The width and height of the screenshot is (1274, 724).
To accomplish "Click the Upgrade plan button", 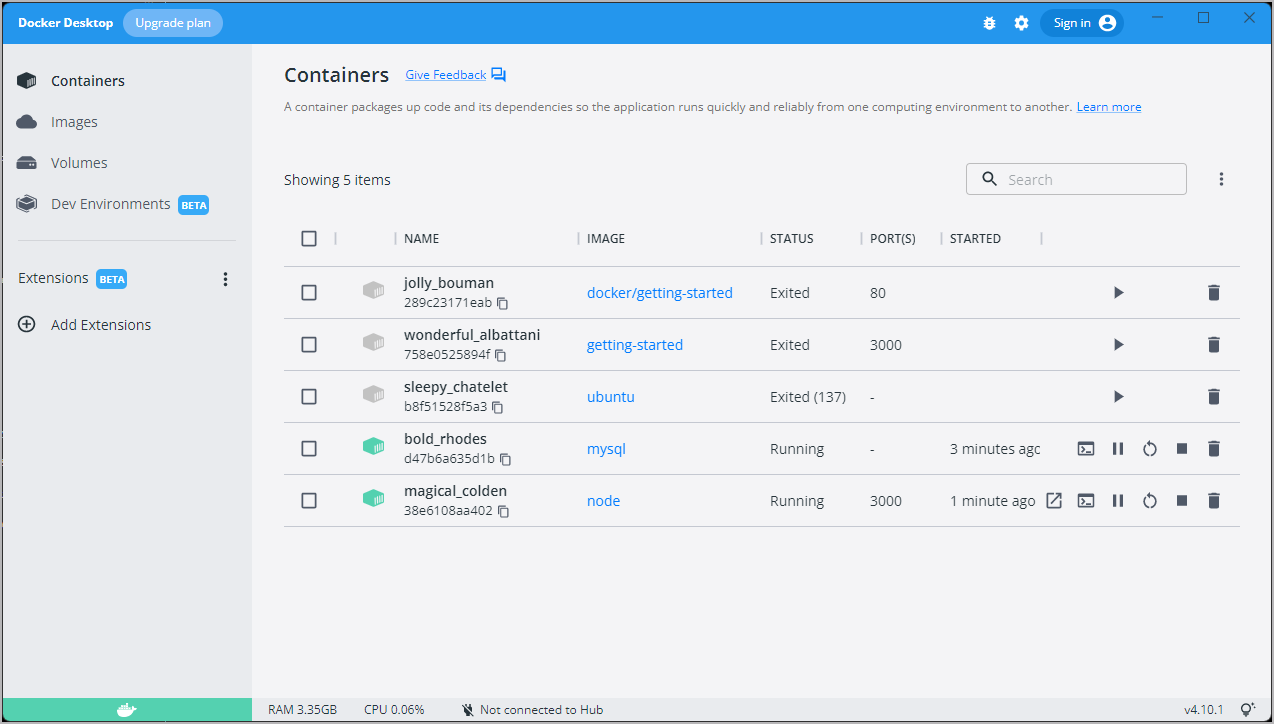I will pos(173,23).
